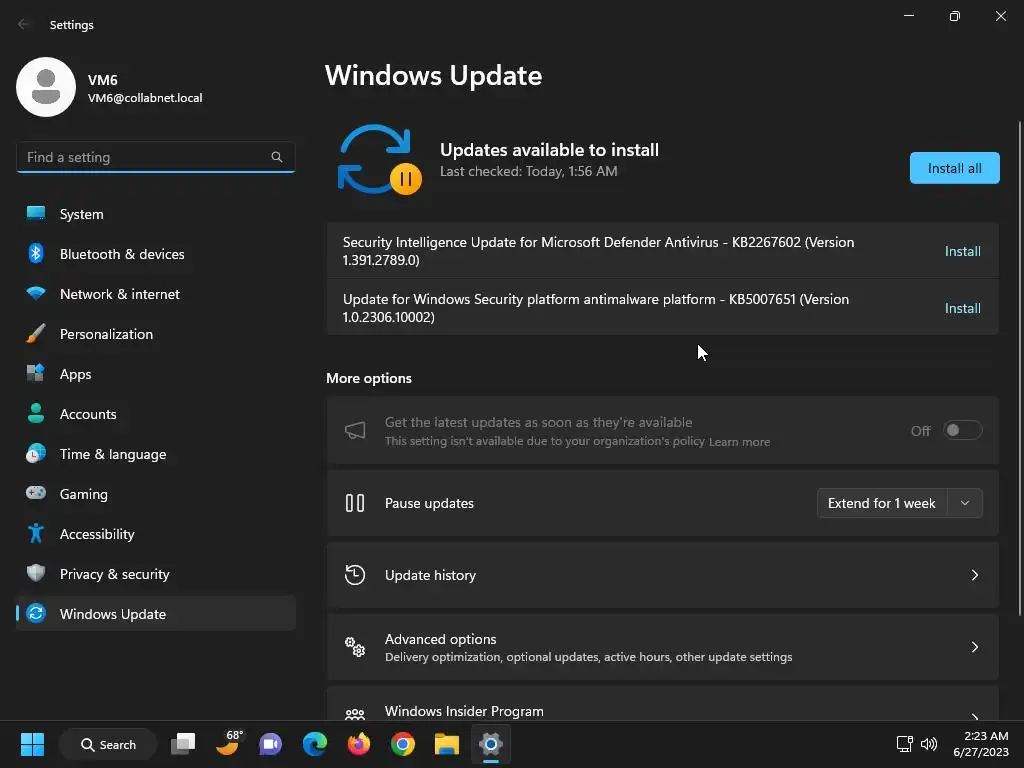Viewport: 1024px width, 768px height.
Task: Click the VM6@collabnet.local account text
Action: (x=145, y=98)
